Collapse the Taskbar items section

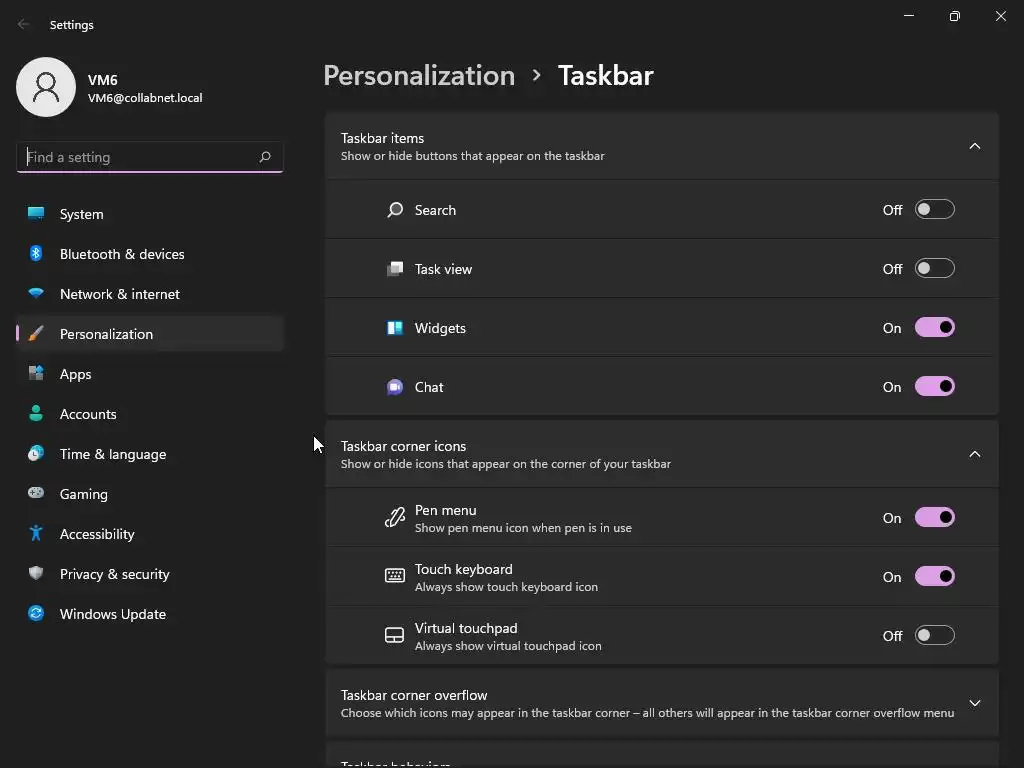tap(975, 146)
